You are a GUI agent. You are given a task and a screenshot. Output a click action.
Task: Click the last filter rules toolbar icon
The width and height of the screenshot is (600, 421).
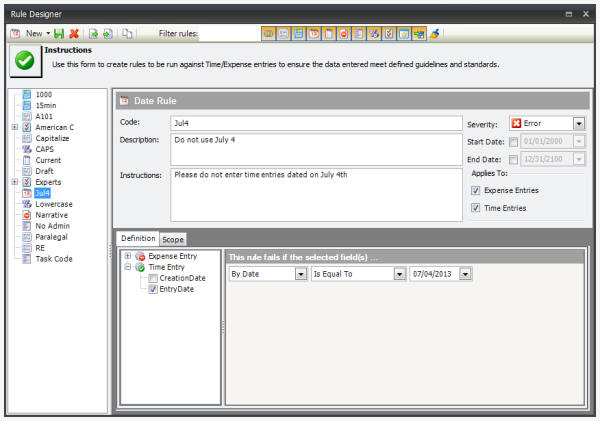(x=436, y=34)
